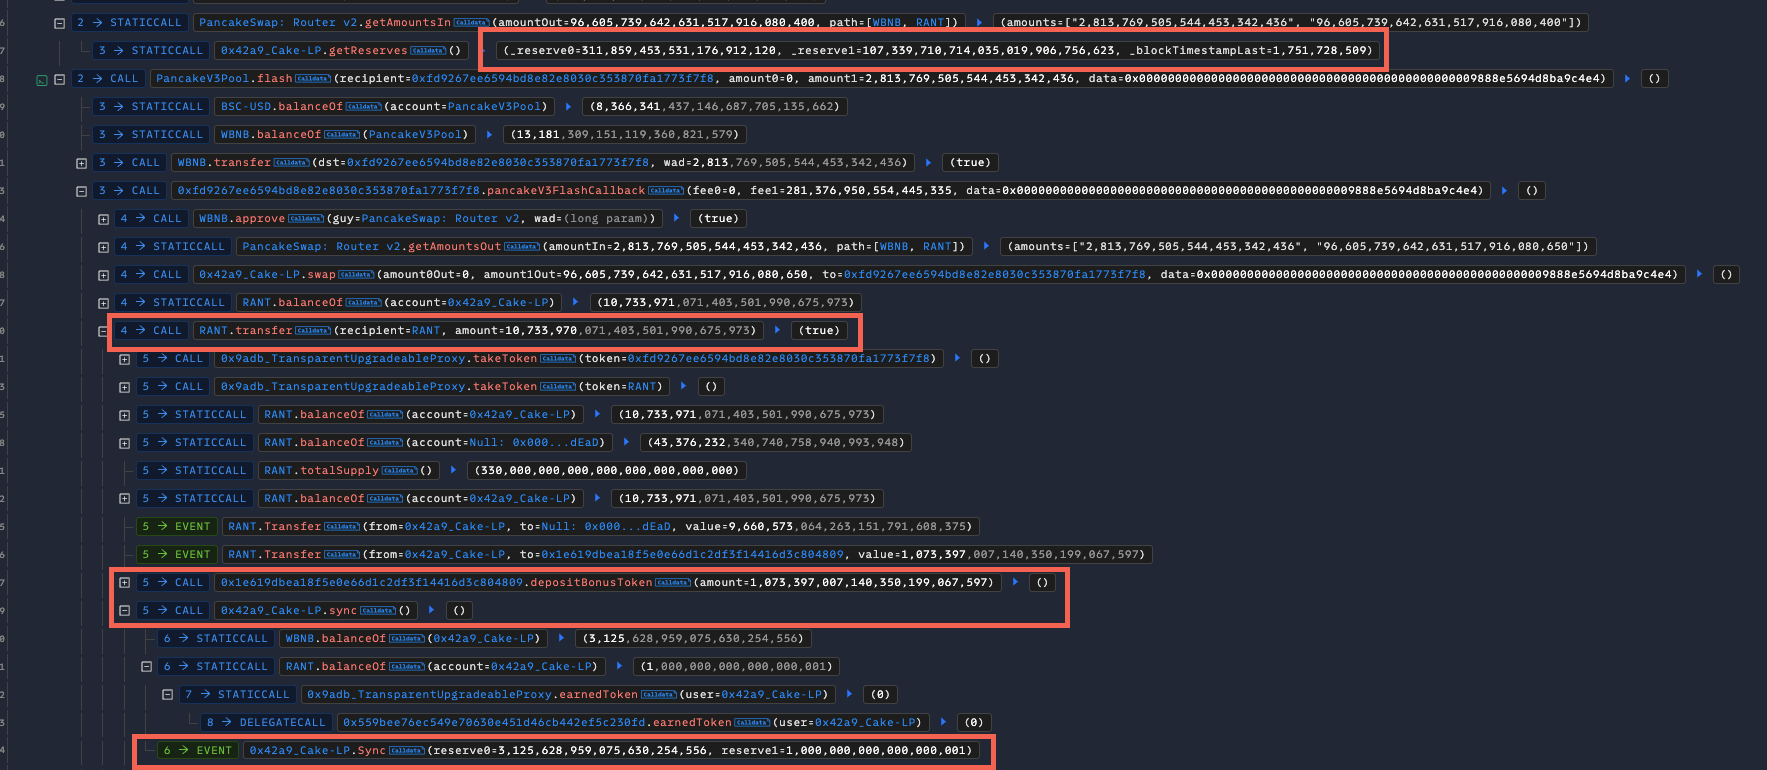Select getAmountsOut amounts result array
The width and height of the screenshot is (1767, 770).
(x=1298, y=246)
